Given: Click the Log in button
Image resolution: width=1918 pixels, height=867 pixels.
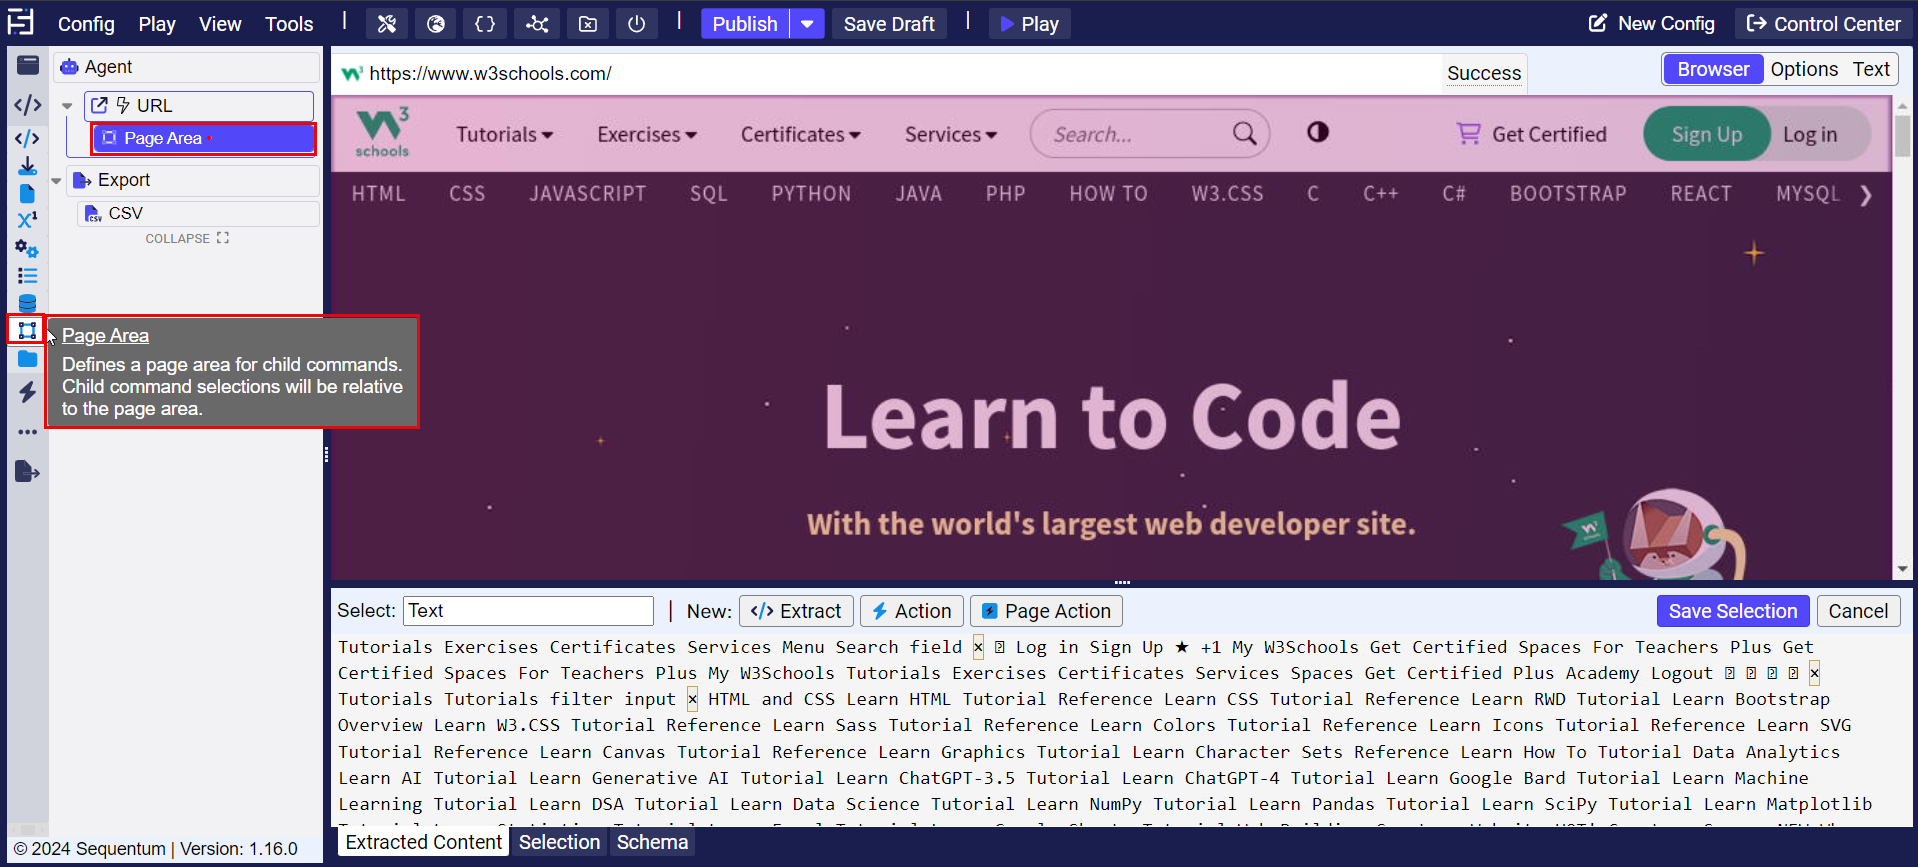Looking at the screenshot, I should coord(1810,134).
